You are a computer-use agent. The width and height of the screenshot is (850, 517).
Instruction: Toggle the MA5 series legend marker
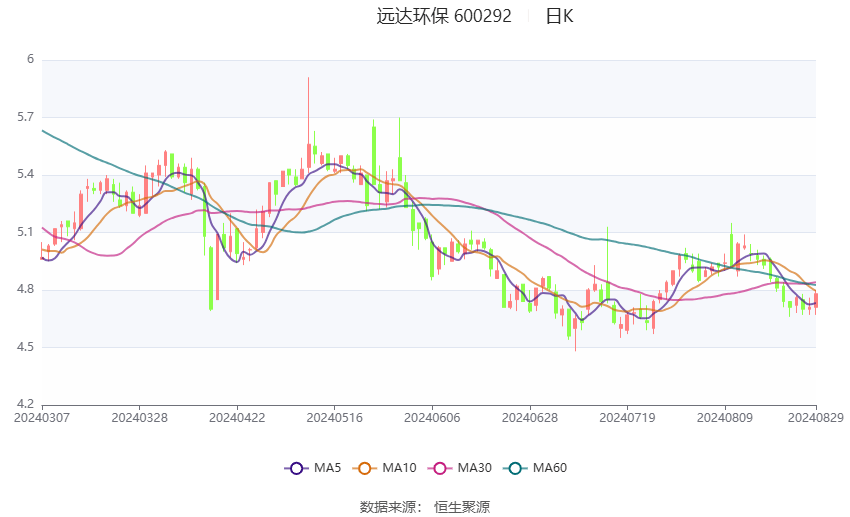[x=296, y=468]
